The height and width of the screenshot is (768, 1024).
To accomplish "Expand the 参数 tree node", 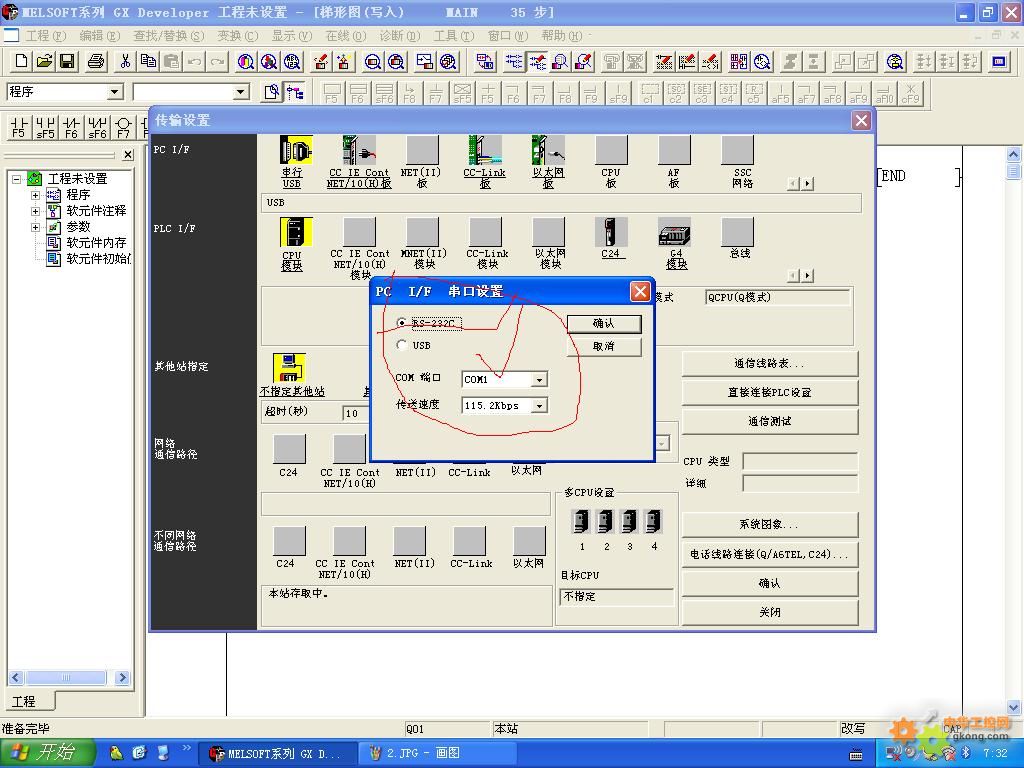I will pyautogui.click(x=35, y=227).
